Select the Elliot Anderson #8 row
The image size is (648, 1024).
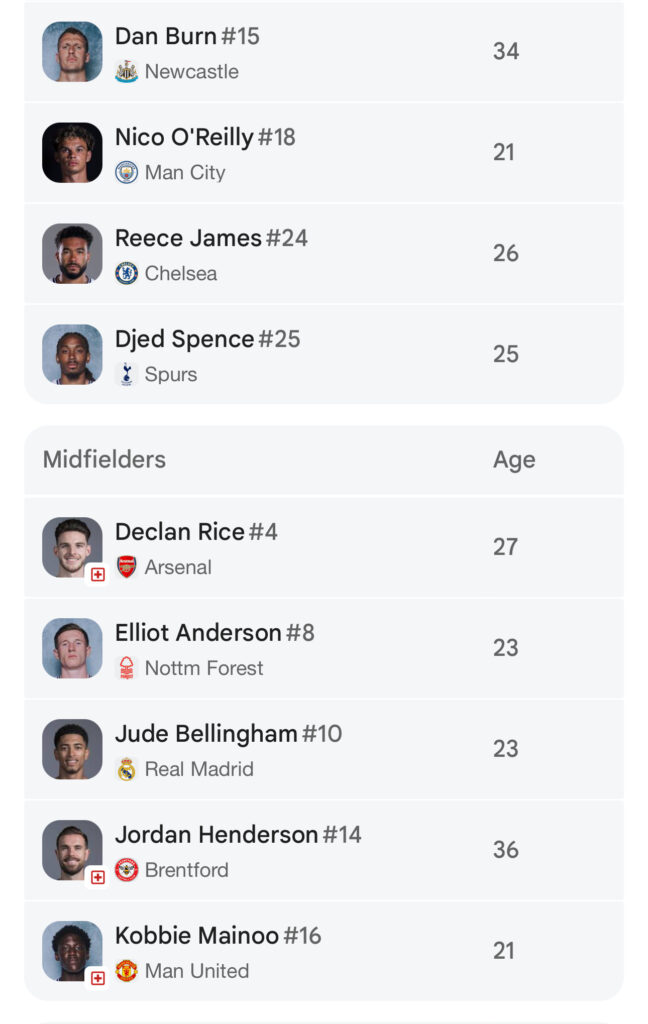pos(324,648)
